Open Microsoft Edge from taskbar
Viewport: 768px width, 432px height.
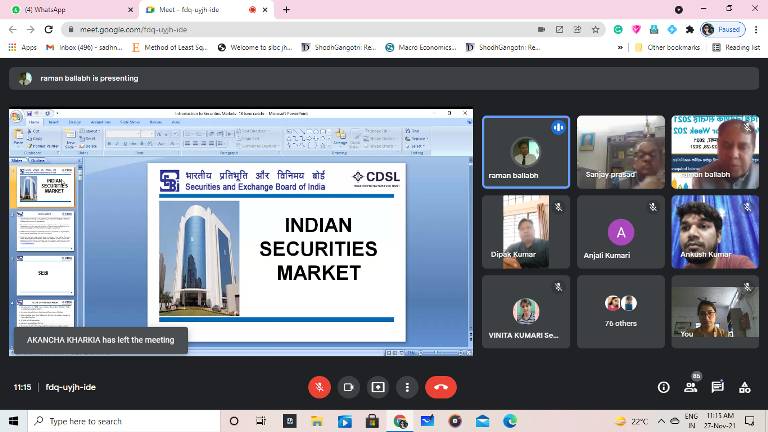pos(510,421)
